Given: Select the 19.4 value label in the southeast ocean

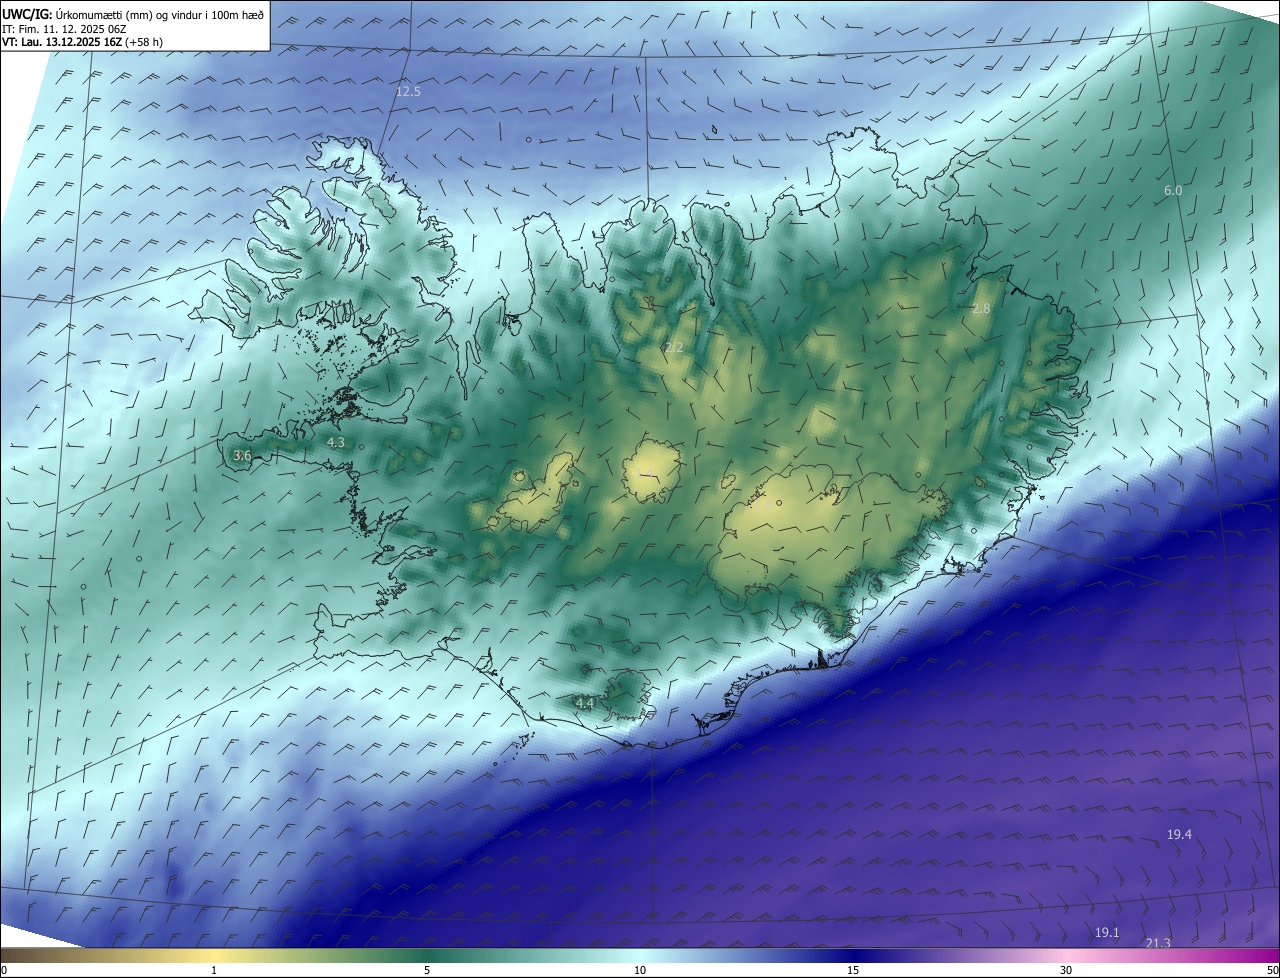Looking at the screenshot, I should (1179, 834).
